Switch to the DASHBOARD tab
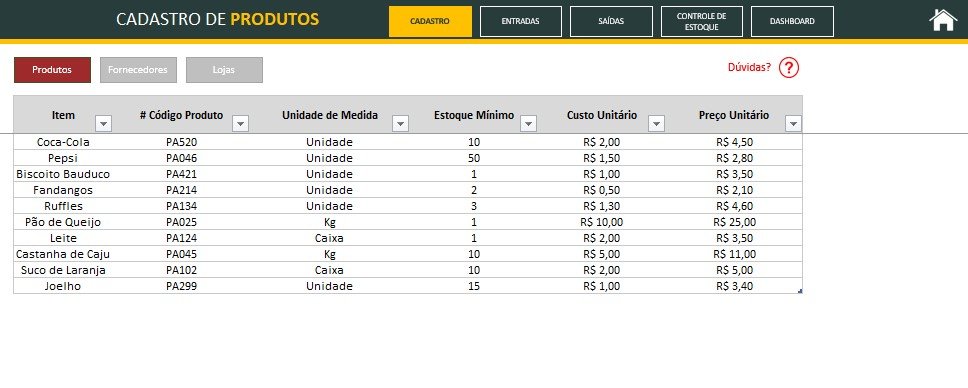The width and height of the screenshot is (968, 388). pyautogui.click(x=792, y=22)
